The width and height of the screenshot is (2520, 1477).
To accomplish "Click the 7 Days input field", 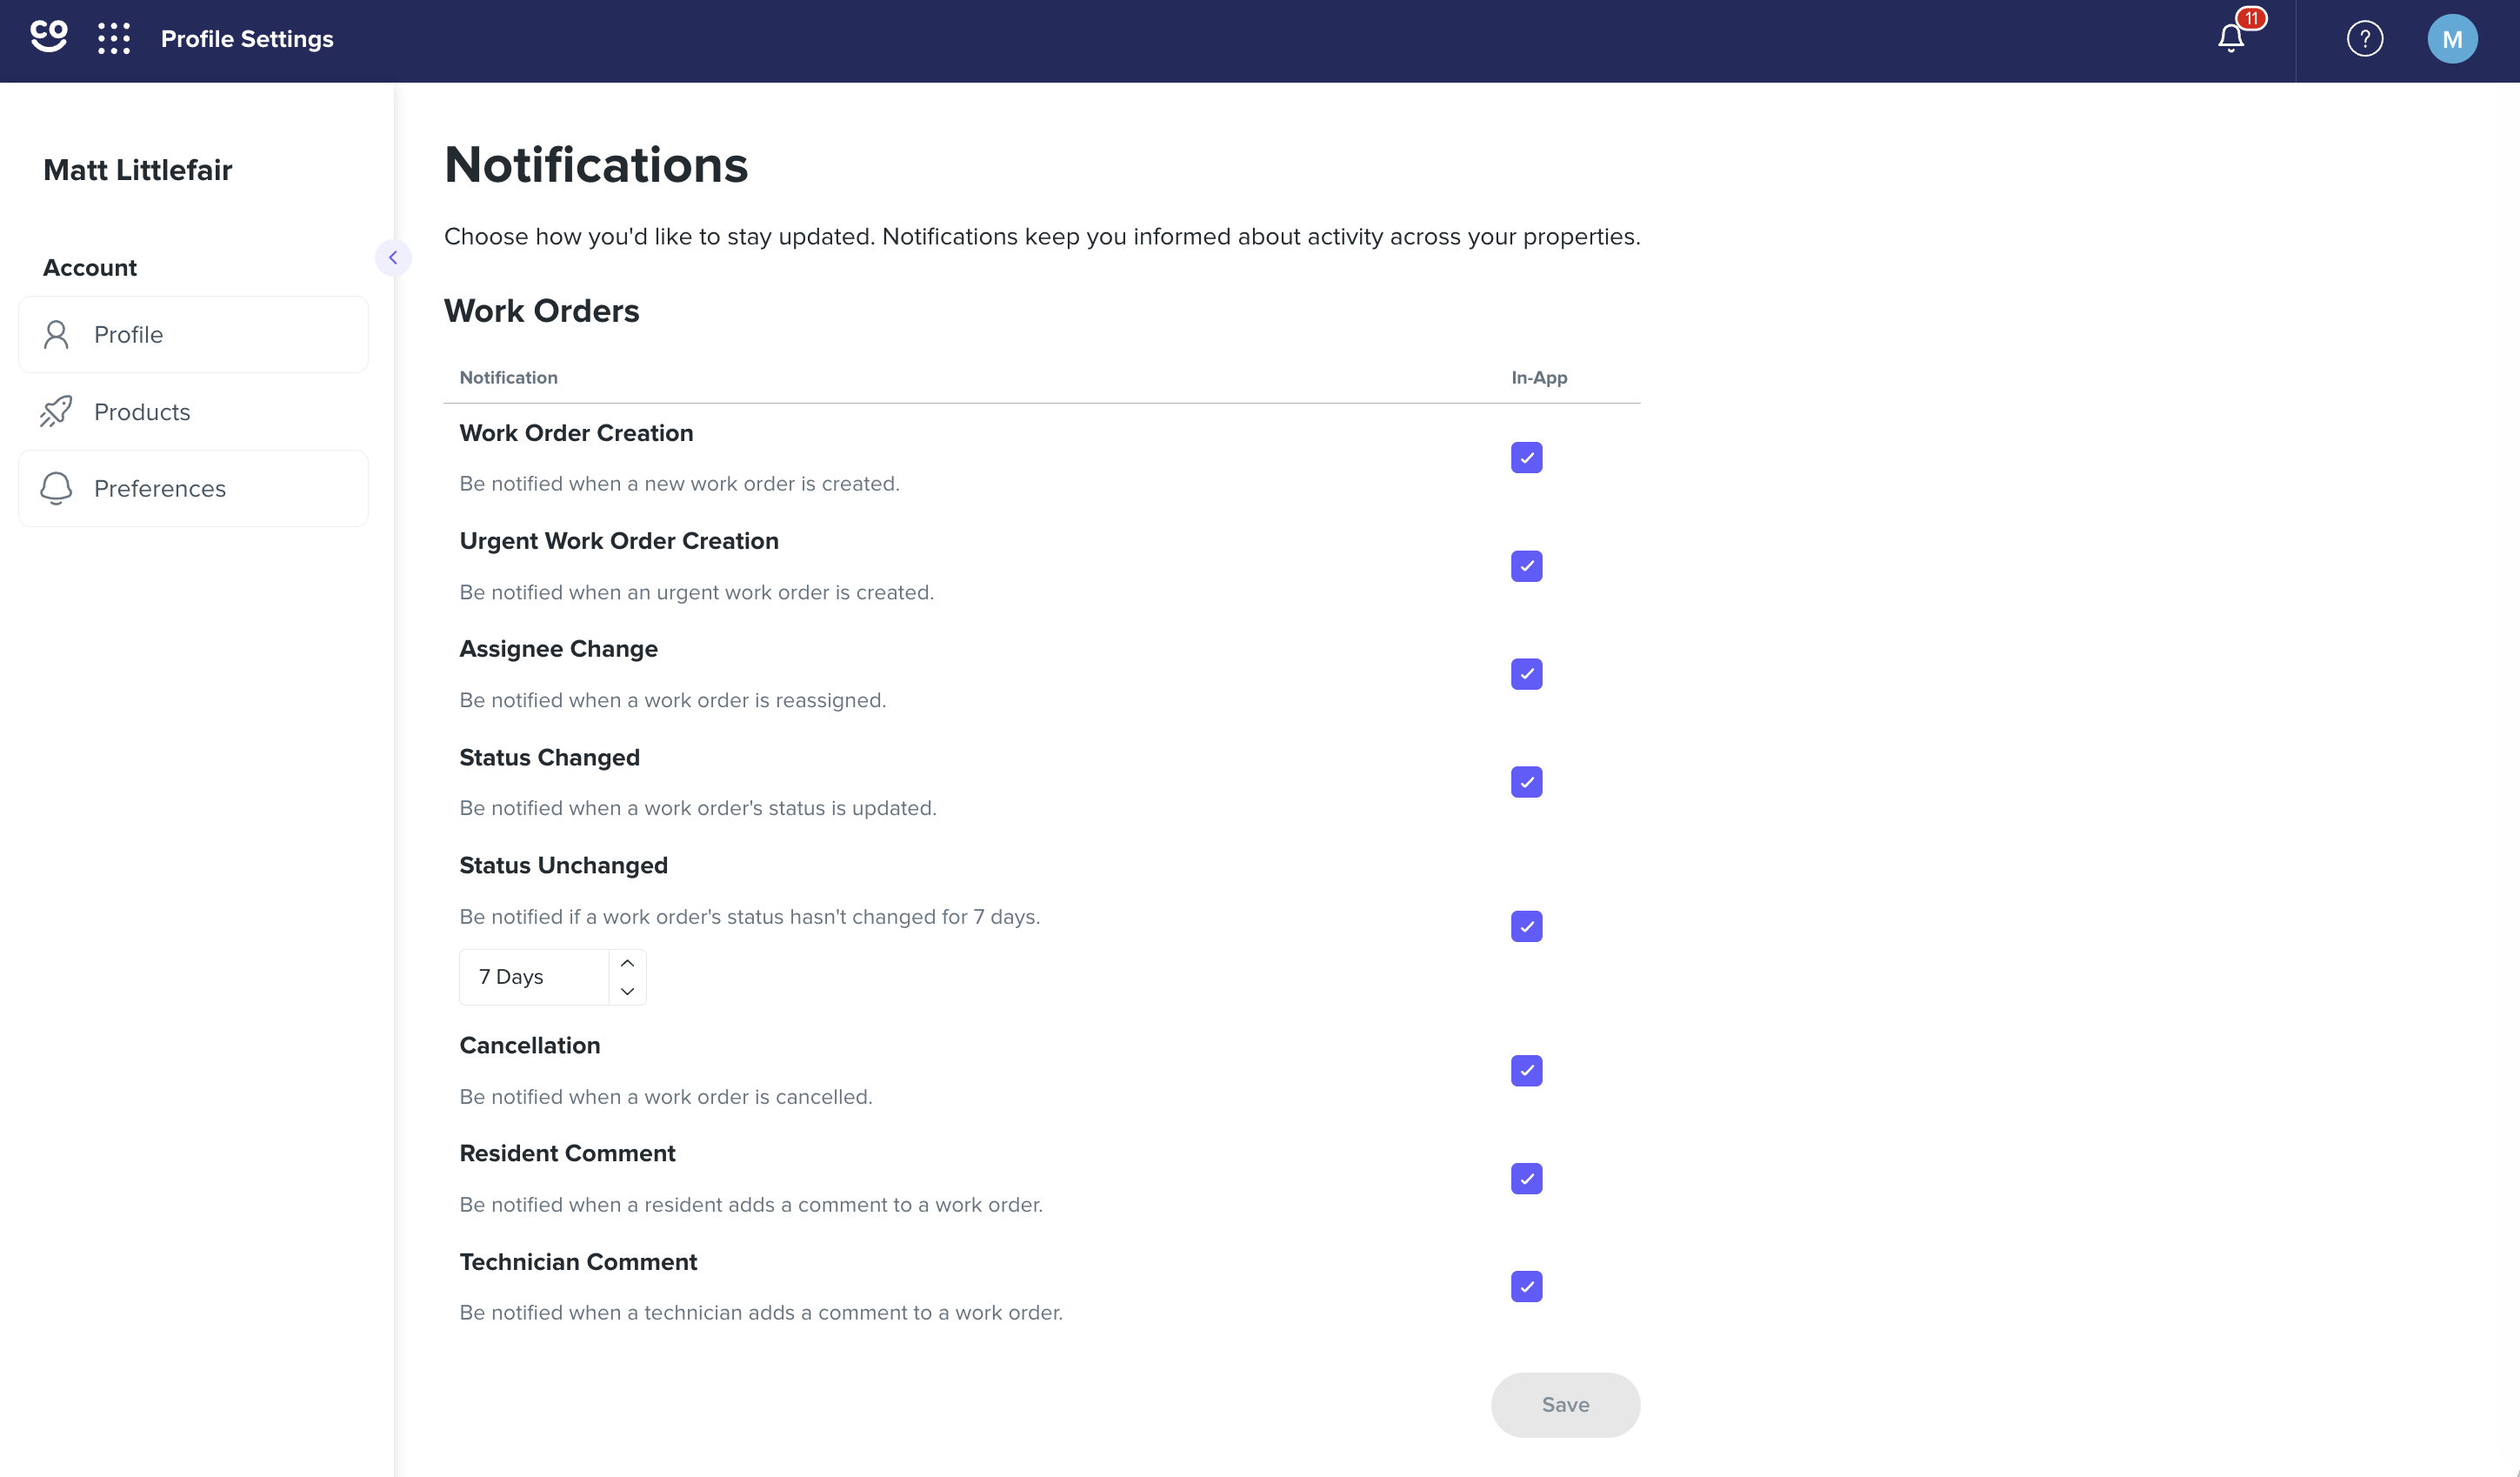I will (534, 977).
